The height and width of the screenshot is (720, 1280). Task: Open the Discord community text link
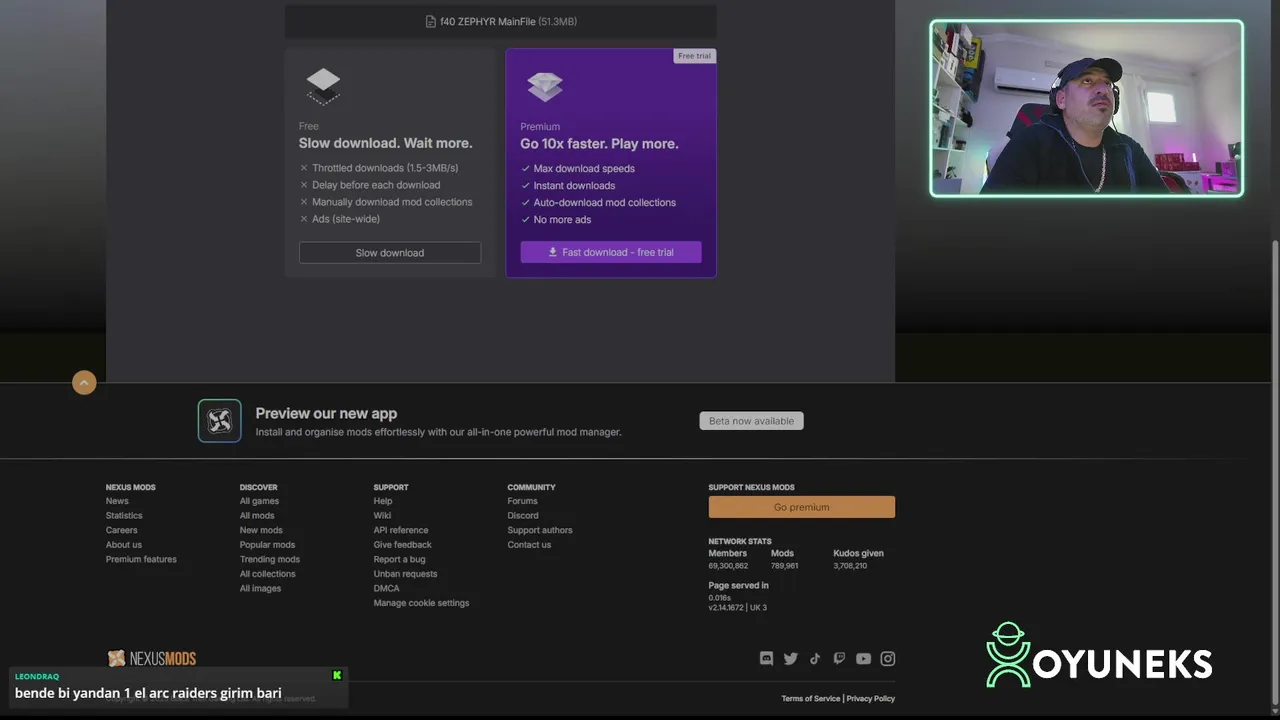(x=523, y=516)
